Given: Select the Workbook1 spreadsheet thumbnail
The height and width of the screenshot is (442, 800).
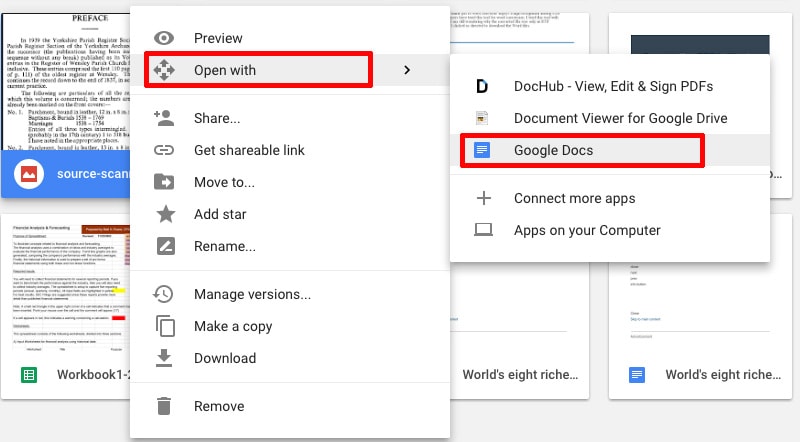Looking at the screenshot, I should [x=66, y=286].
